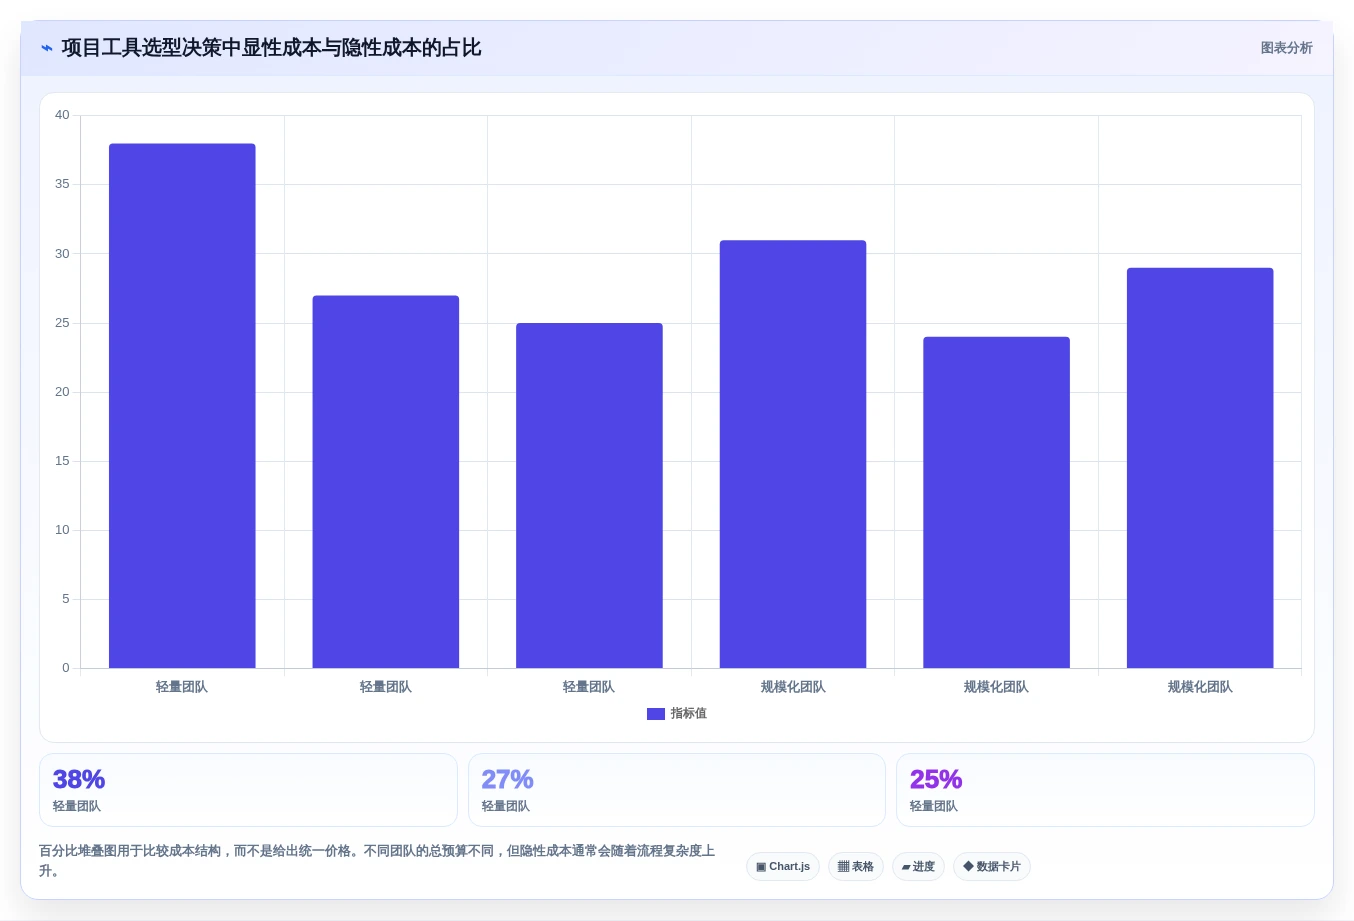Click the bar valued 24
Screen dimensions: 1354x921
click(x=996, y=502)
